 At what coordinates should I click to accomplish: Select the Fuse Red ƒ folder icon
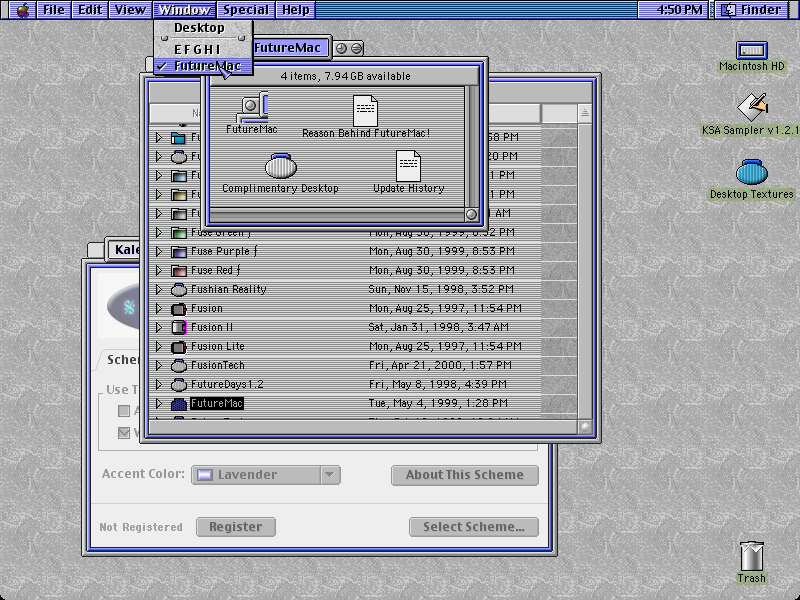click(179, 270)
